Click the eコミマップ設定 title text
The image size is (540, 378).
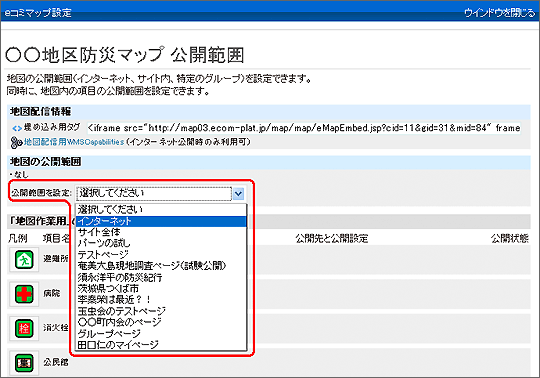[x=38, y=13]
